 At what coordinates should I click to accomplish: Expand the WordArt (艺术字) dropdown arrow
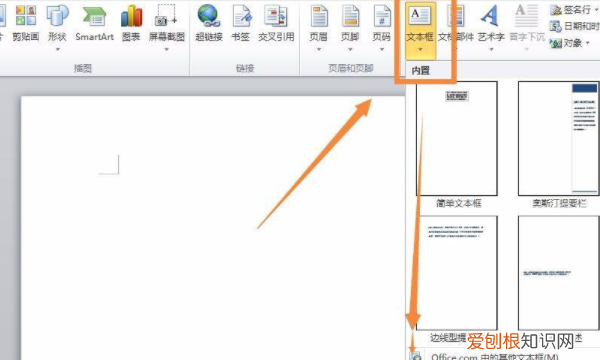[491, 49]
